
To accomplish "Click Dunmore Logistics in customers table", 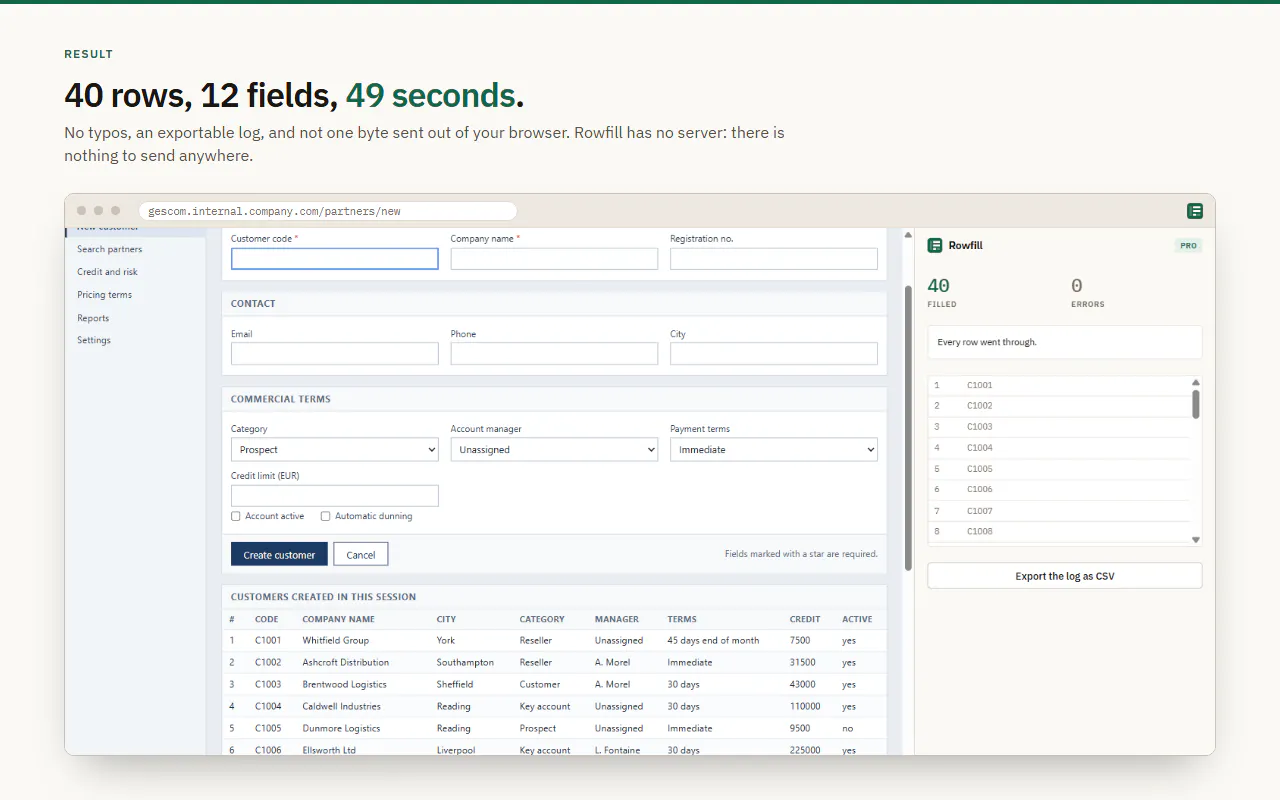I will coord(341,728).
